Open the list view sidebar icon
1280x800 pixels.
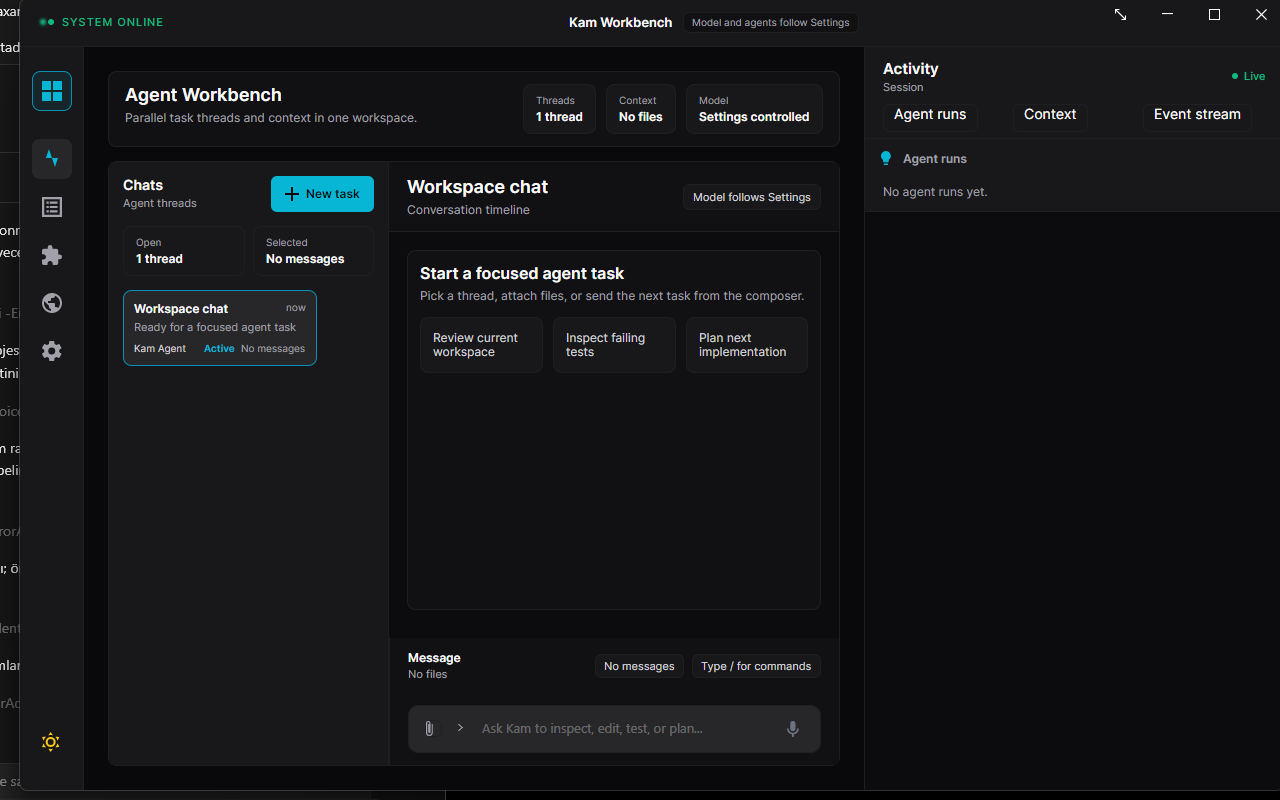(x=52, y=207)
